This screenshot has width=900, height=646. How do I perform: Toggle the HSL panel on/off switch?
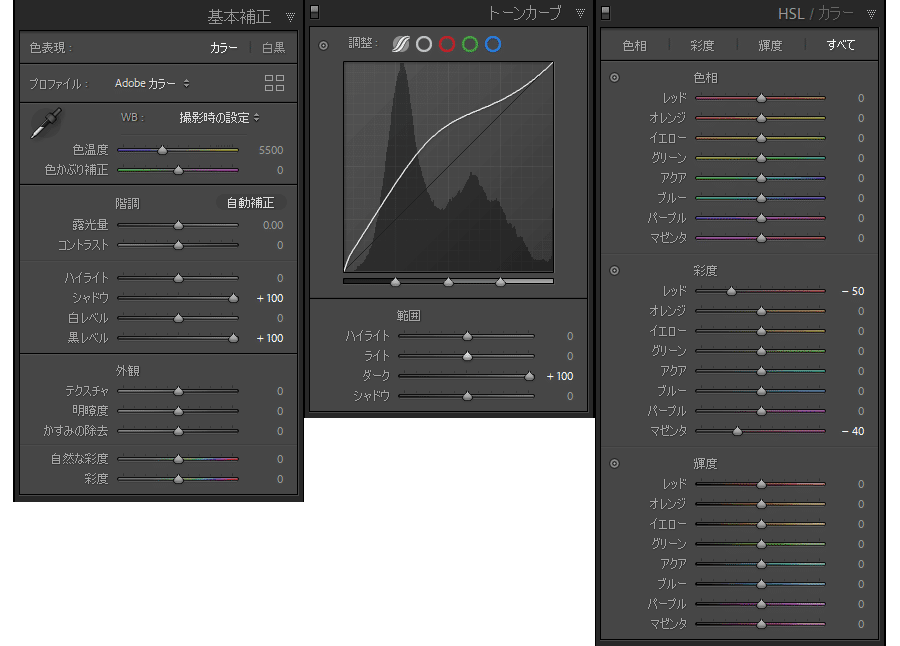coord(606,13)
